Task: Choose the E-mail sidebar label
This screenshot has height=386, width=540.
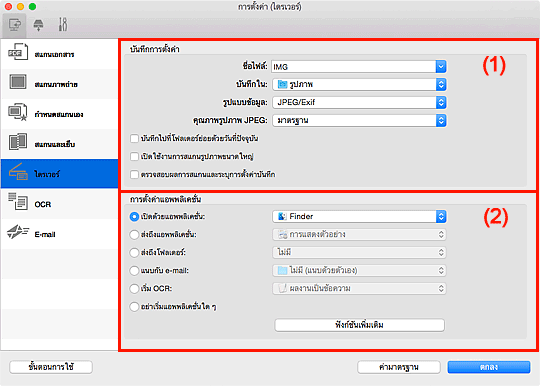Action: 45,234
